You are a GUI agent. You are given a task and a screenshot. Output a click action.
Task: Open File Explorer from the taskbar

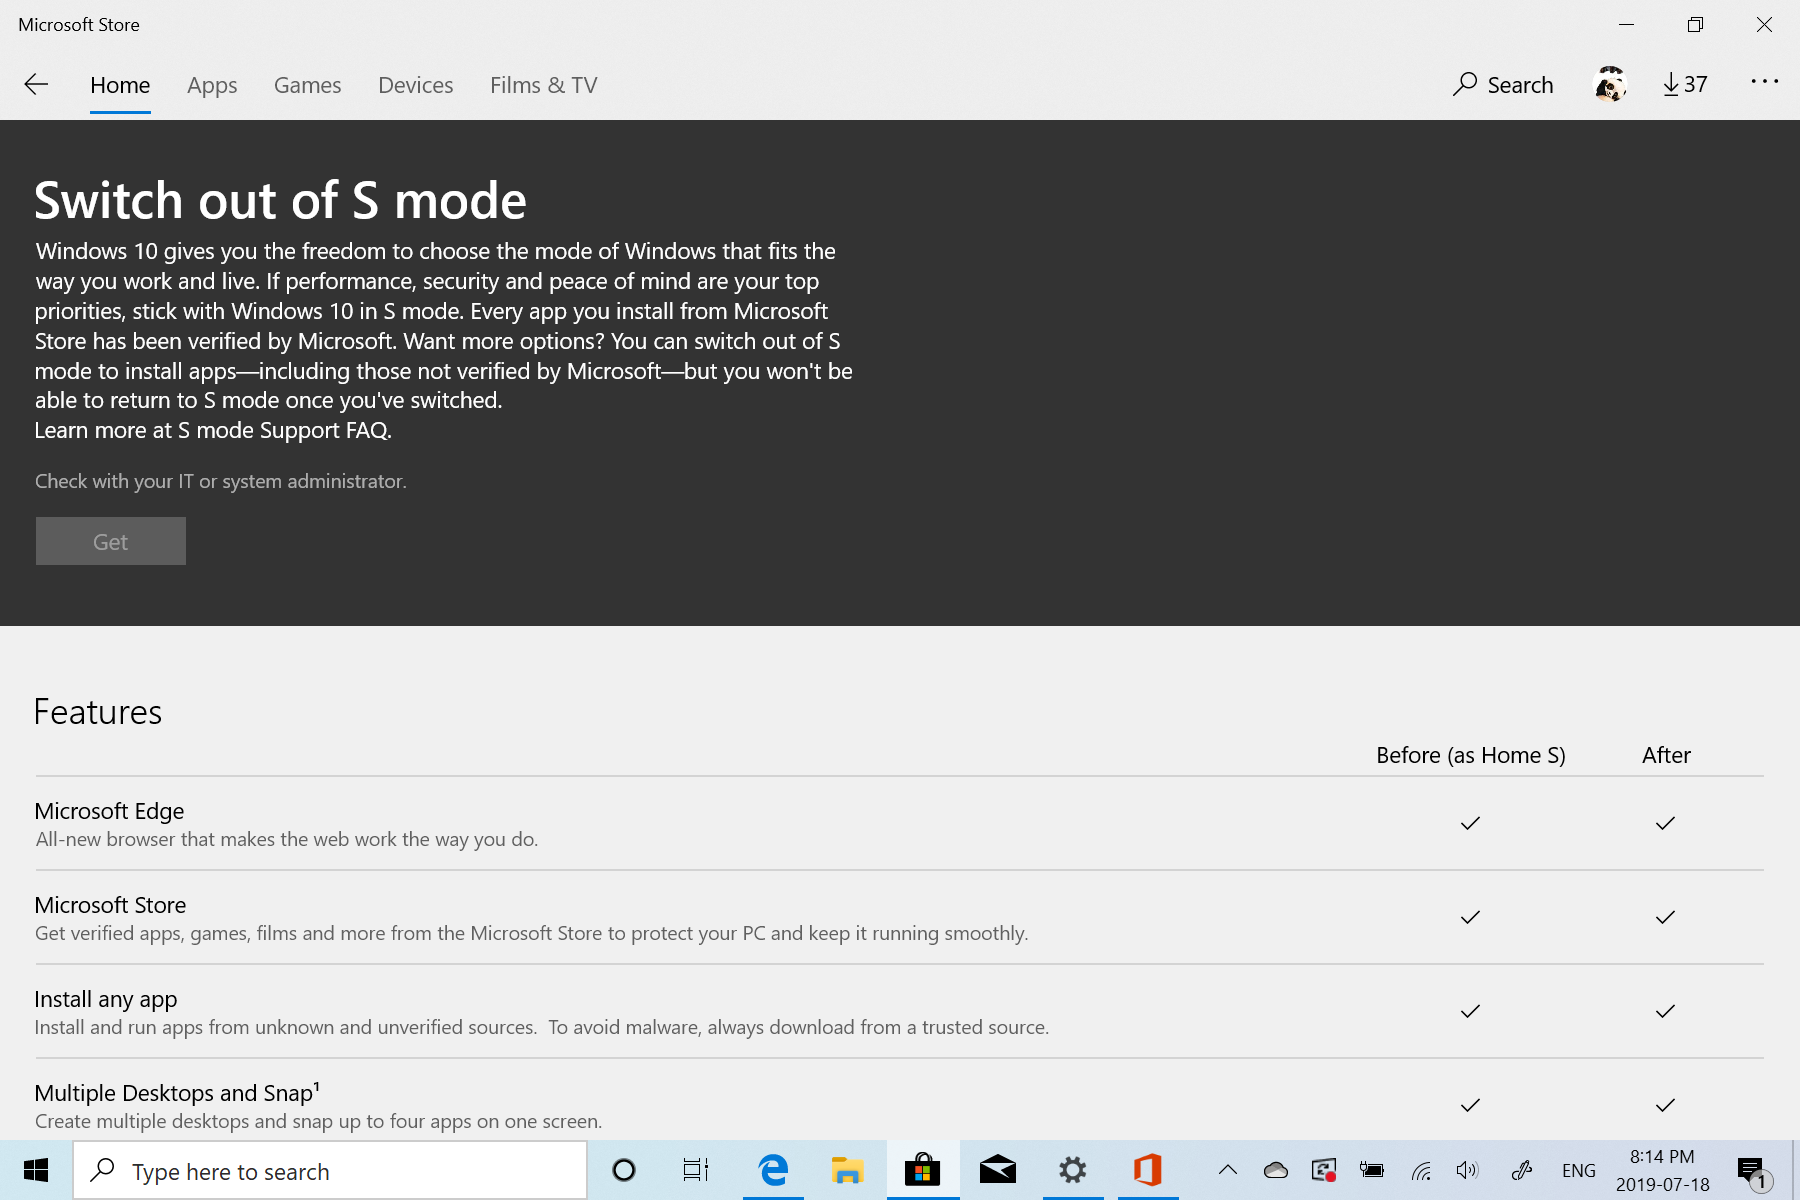point(848,1169)
